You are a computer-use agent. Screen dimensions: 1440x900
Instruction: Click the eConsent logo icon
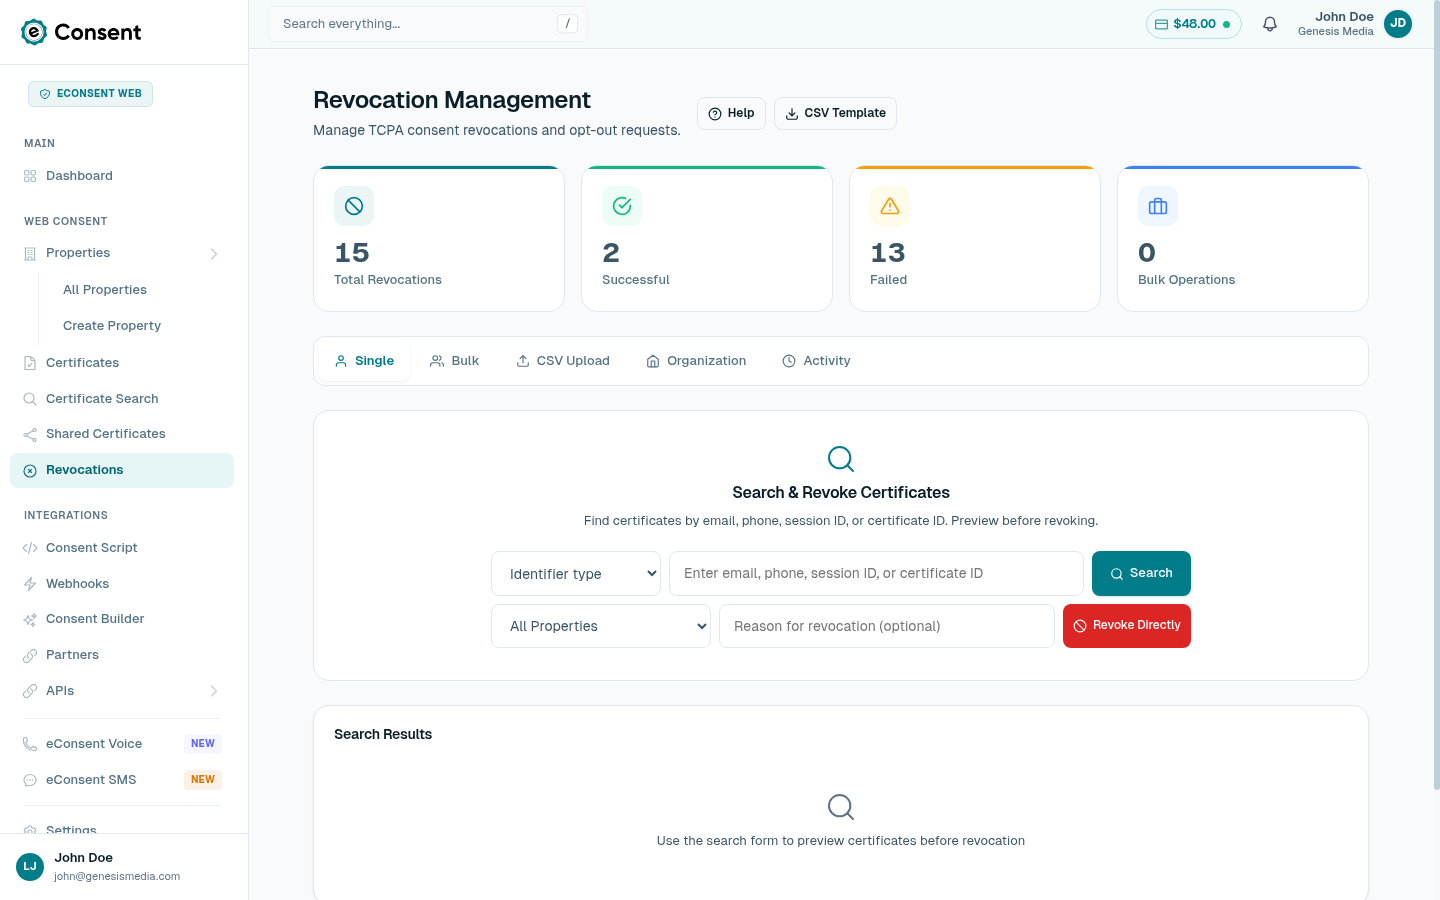point(34,32)
